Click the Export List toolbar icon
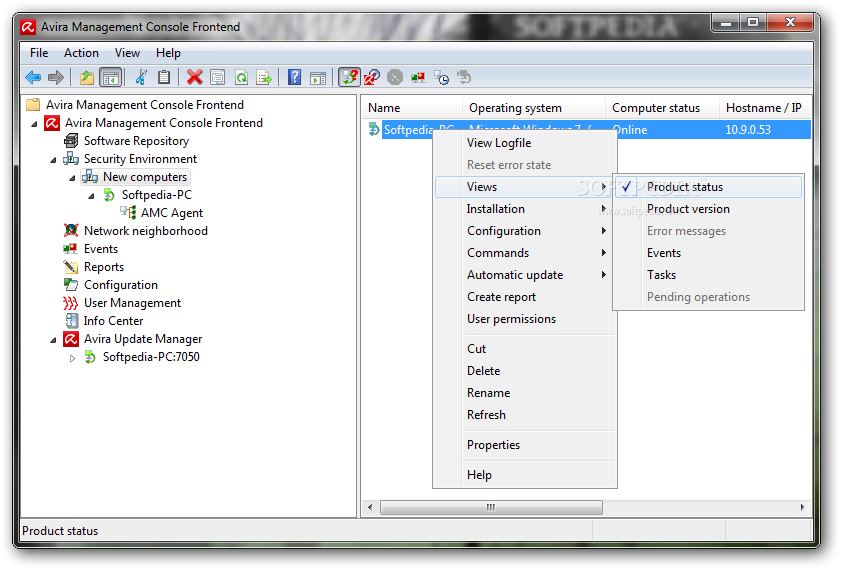The width and height of the screenshot is (841, 569). pyautogui.click(x=264, y=77)
